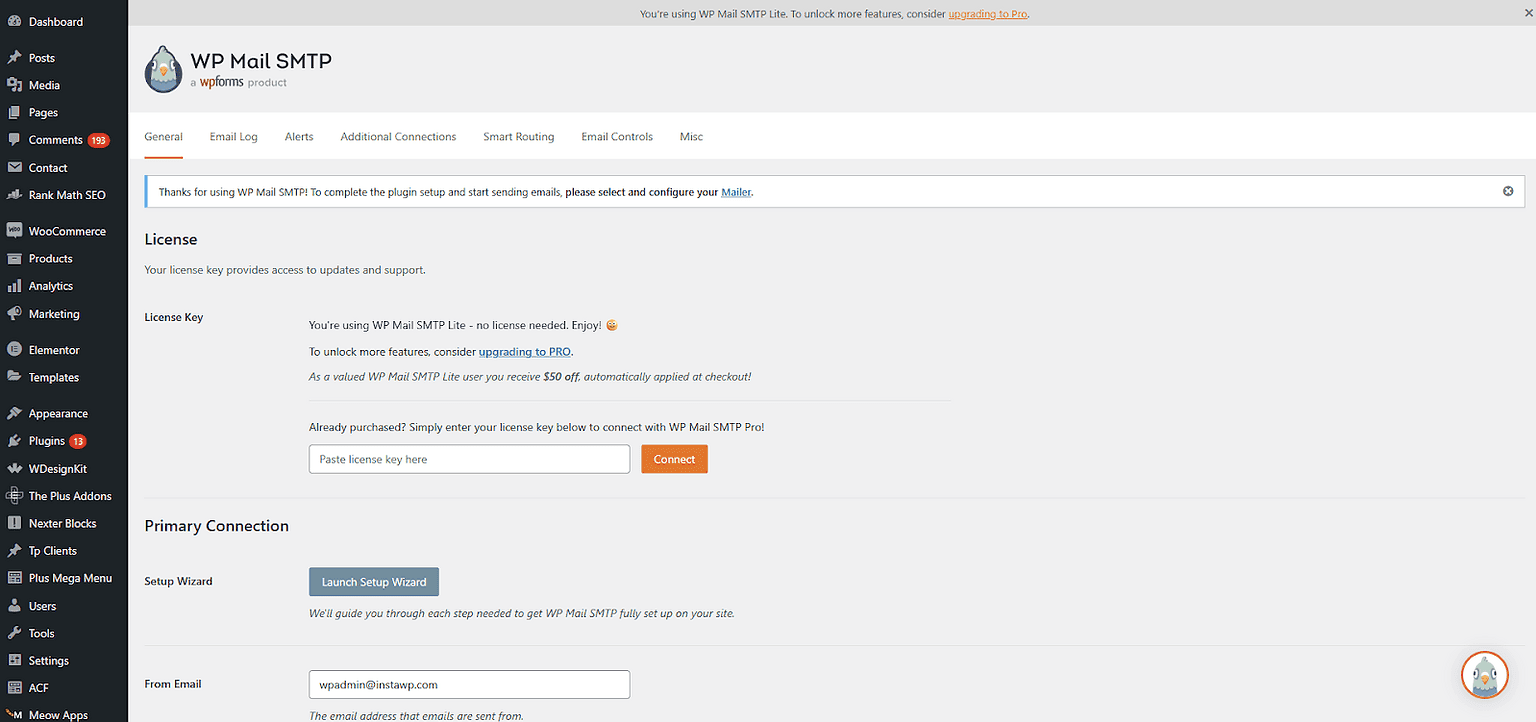
Task: Open the WP Mail SMTP chat bird icon
Action: 1484,675
